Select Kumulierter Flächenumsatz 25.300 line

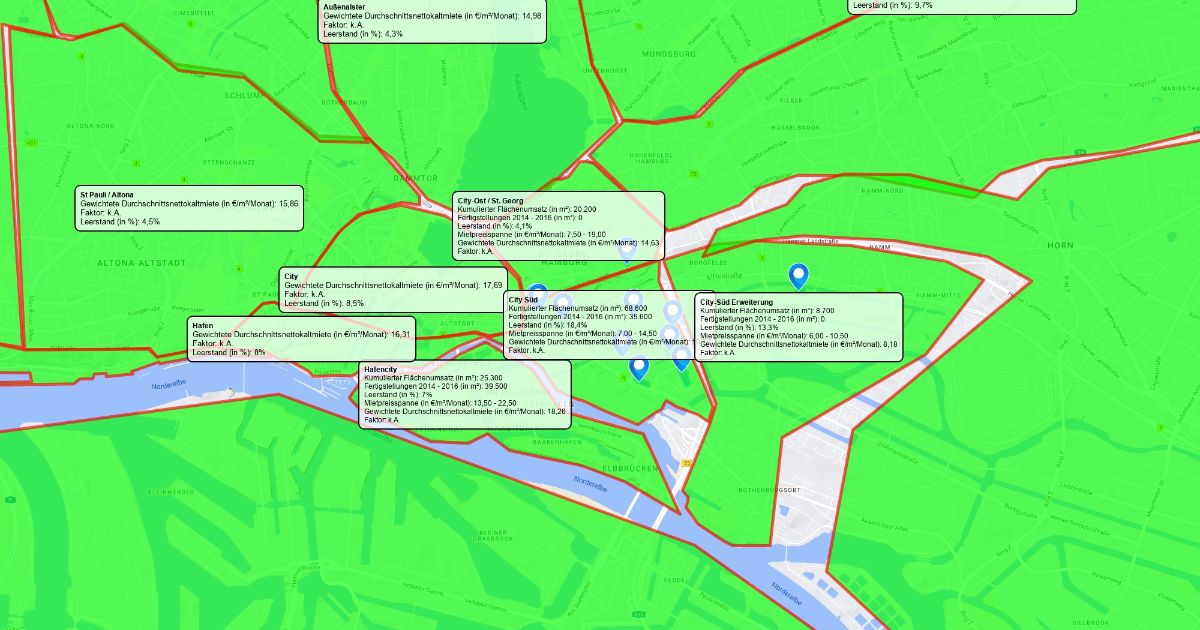click(x=434, y=378)
